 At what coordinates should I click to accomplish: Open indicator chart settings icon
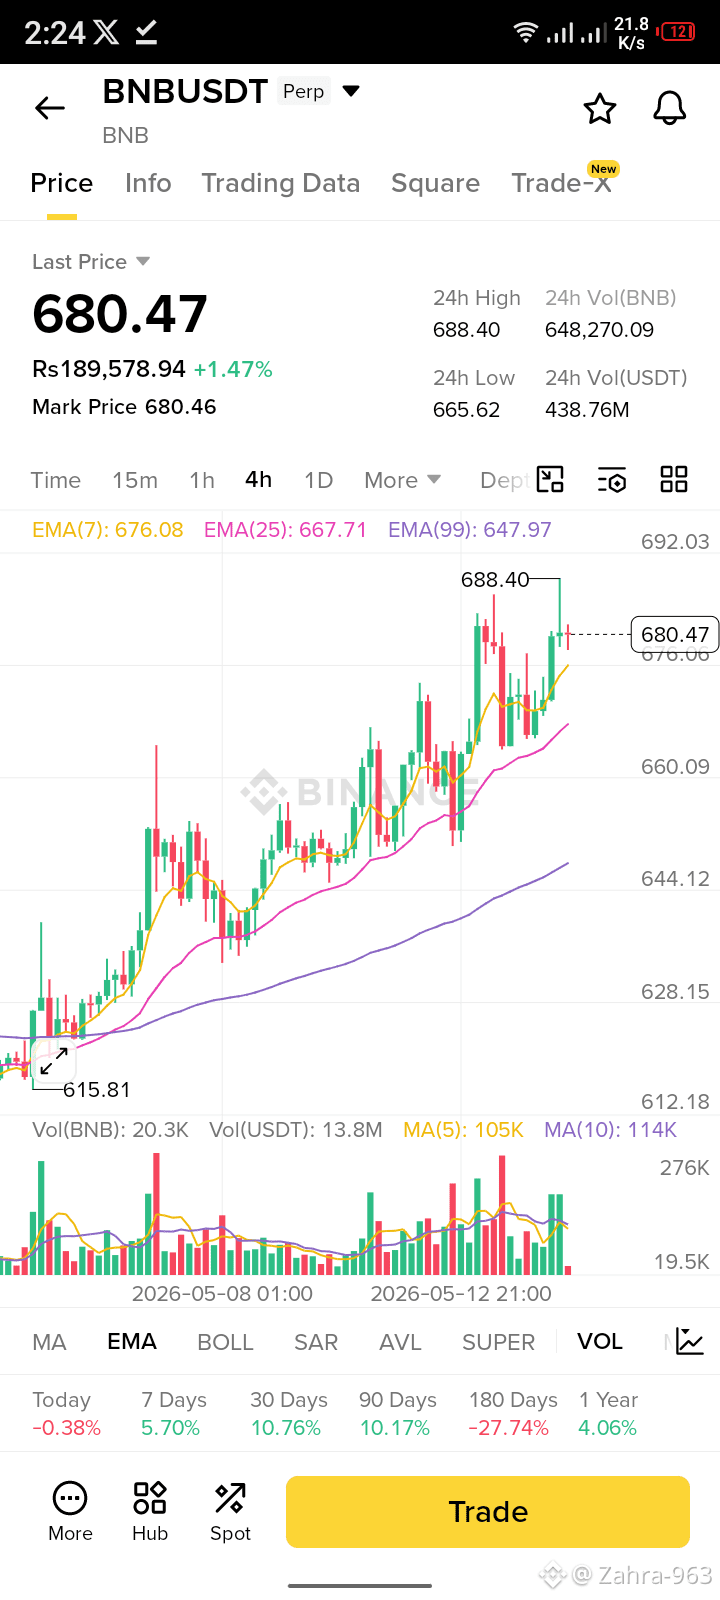click(x=690, y=1342)
